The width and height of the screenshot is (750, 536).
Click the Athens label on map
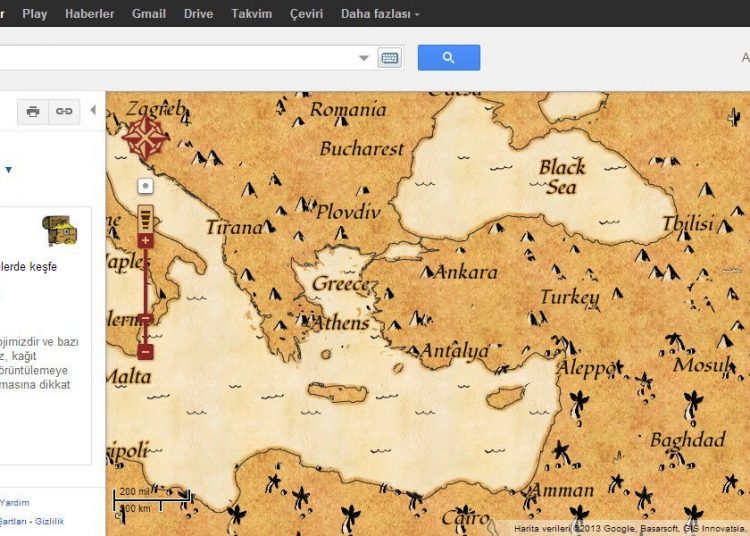click(340, 323)
